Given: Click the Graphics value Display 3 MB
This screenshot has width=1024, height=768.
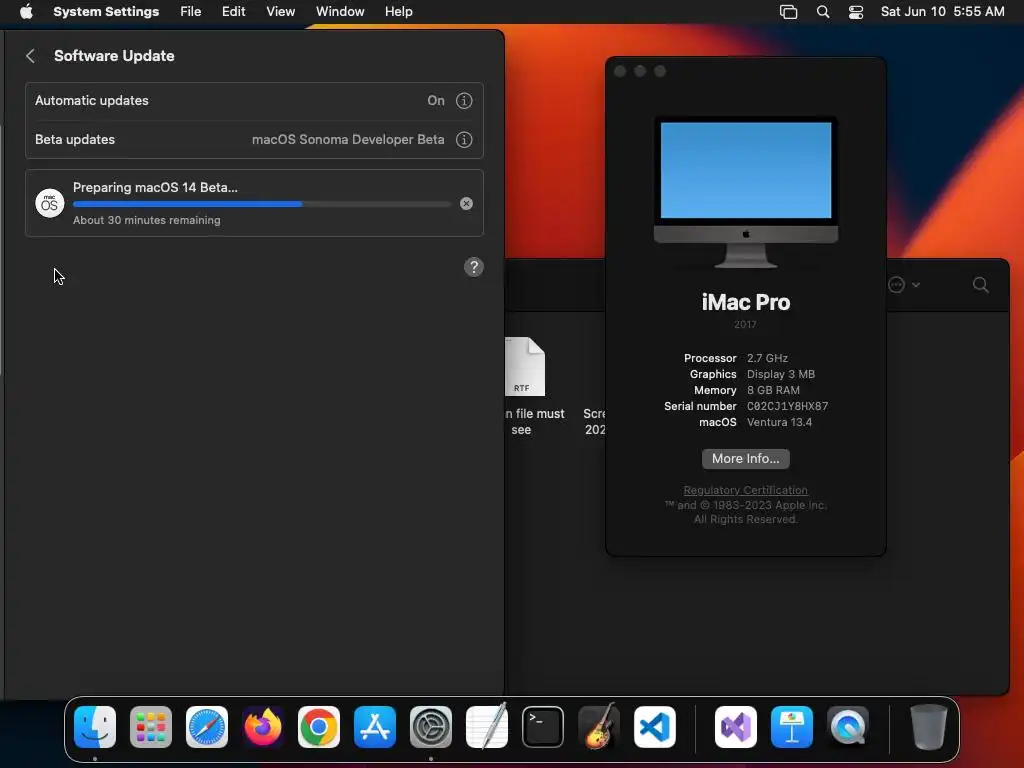Looking at the screenshot, I should pyautogui.click(x=780, y=374).
